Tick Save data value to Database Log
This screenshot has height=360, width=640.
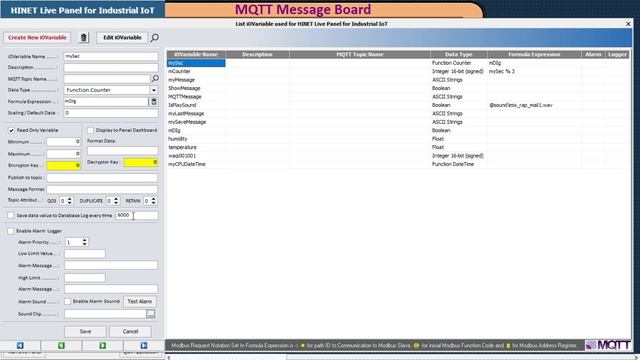[11, 215]
